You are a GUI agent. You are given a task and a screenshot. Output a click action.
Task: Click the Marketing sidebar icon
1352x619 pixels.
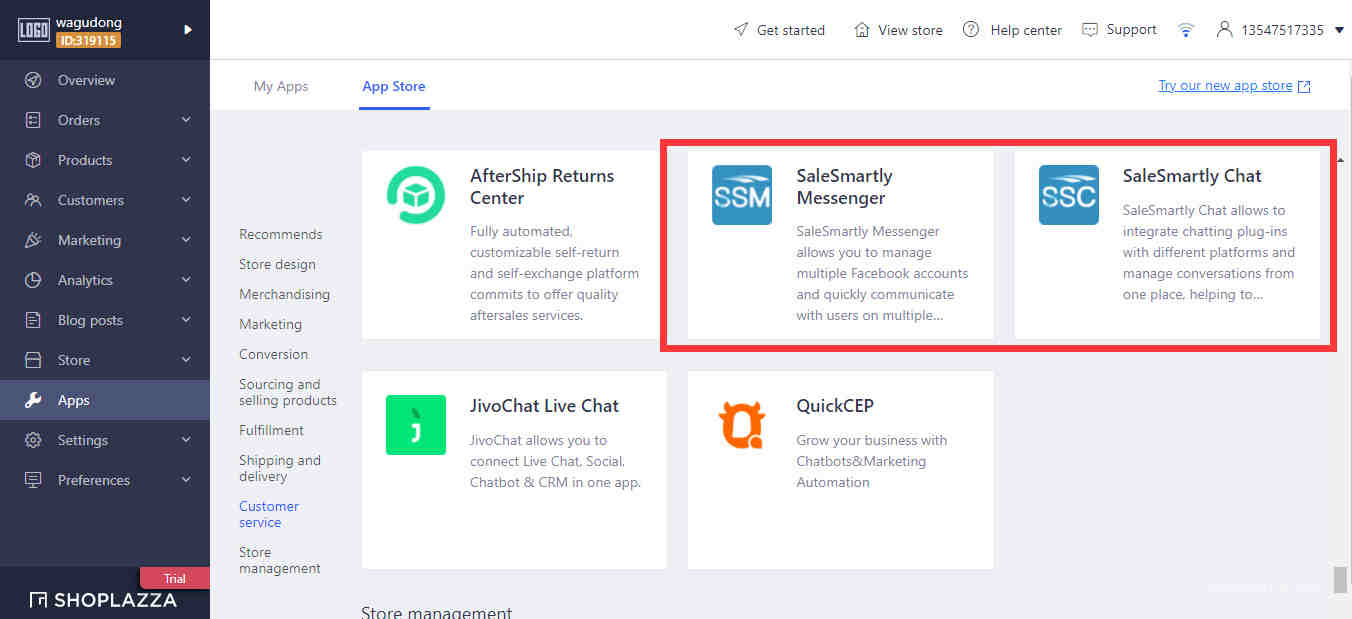coord(33,240)
